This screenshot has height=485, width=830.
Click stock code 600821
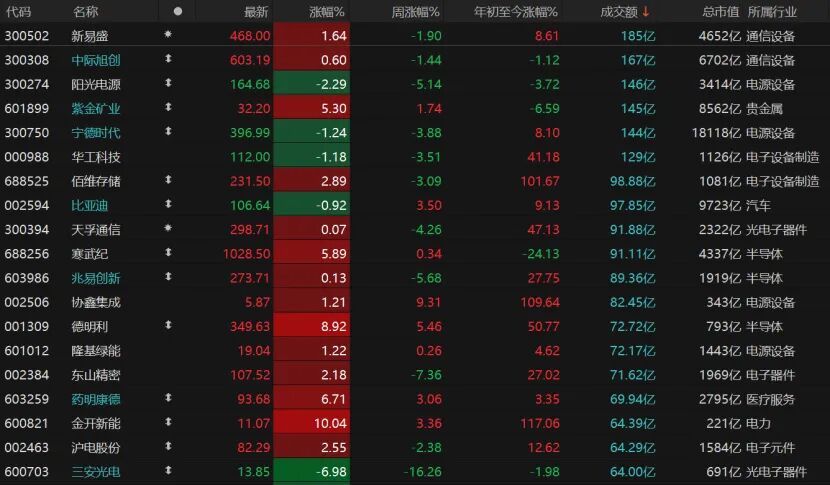pos(26,424)
